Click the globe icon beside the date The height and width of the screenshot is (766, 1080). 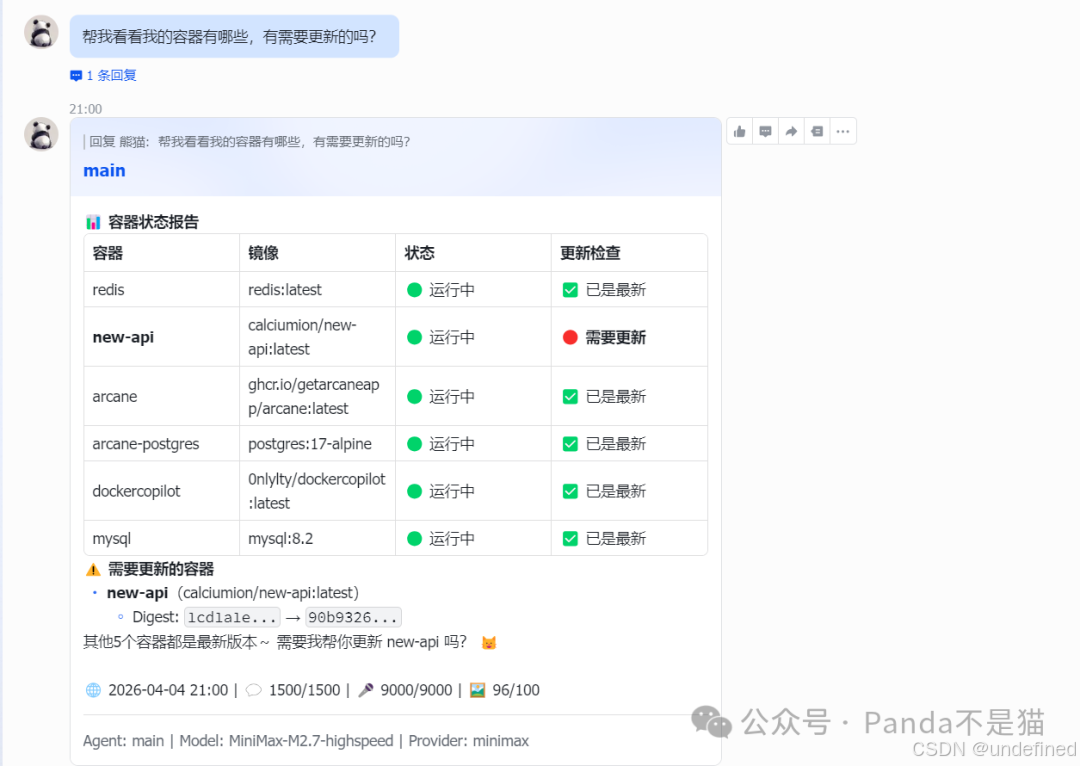(93, 690)
